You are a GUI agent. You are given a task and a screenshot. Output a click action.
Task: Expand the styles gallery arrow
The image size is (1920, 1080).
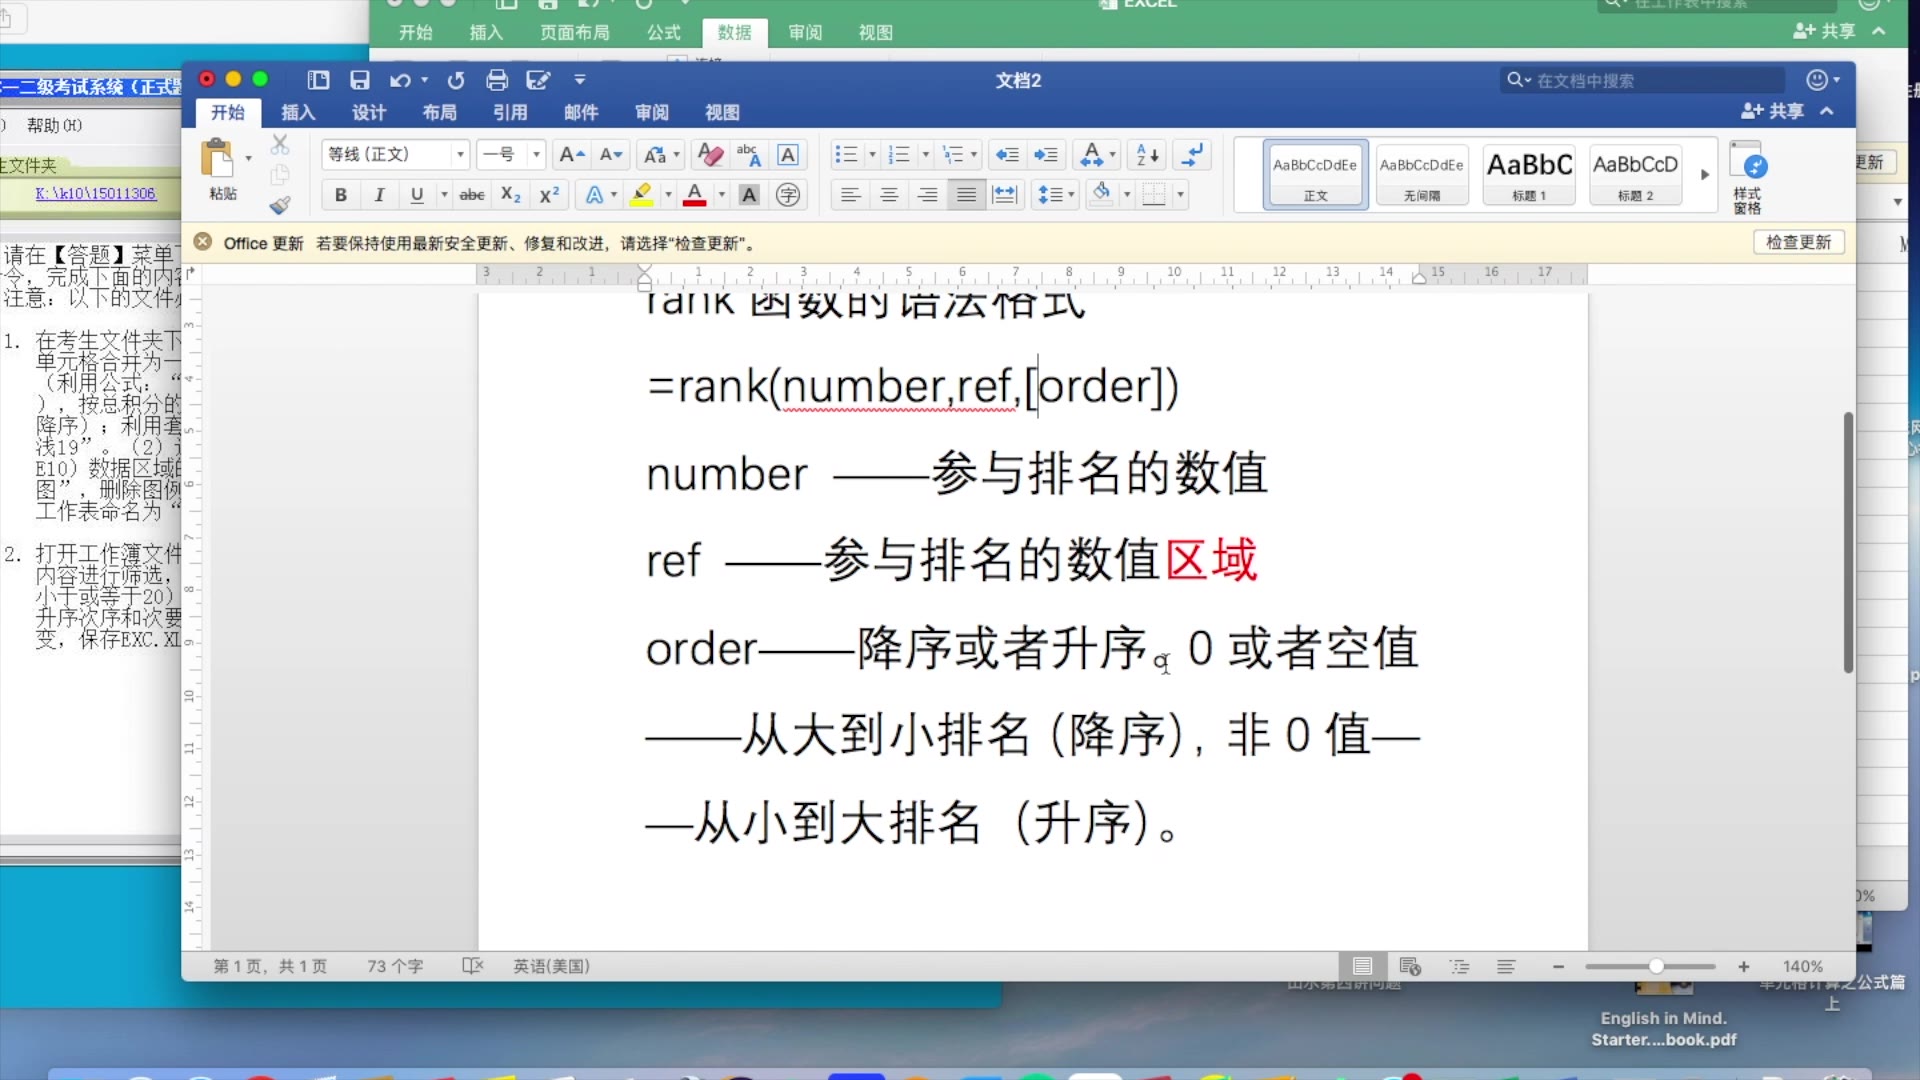tap(1705, 175)
